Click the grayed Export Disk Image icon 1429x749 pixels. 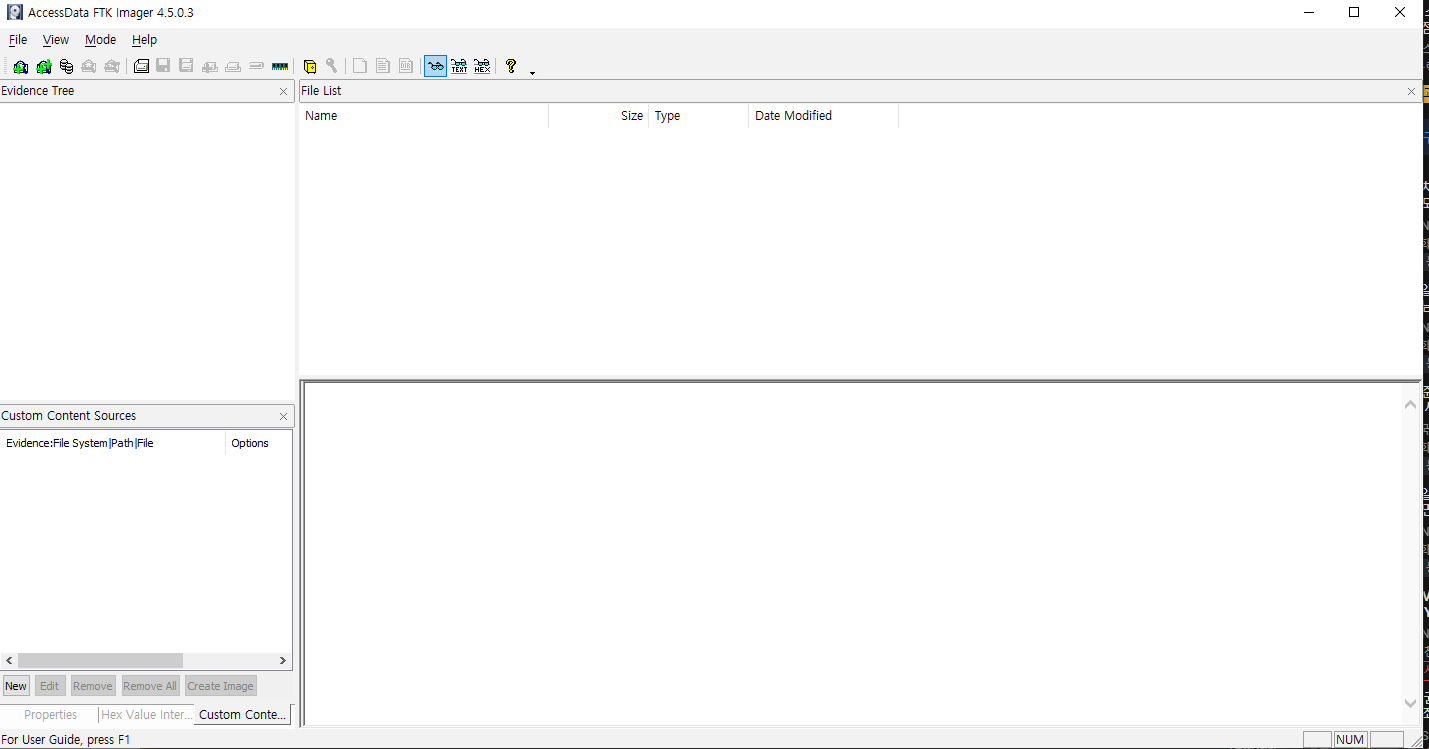pos(163,67)
